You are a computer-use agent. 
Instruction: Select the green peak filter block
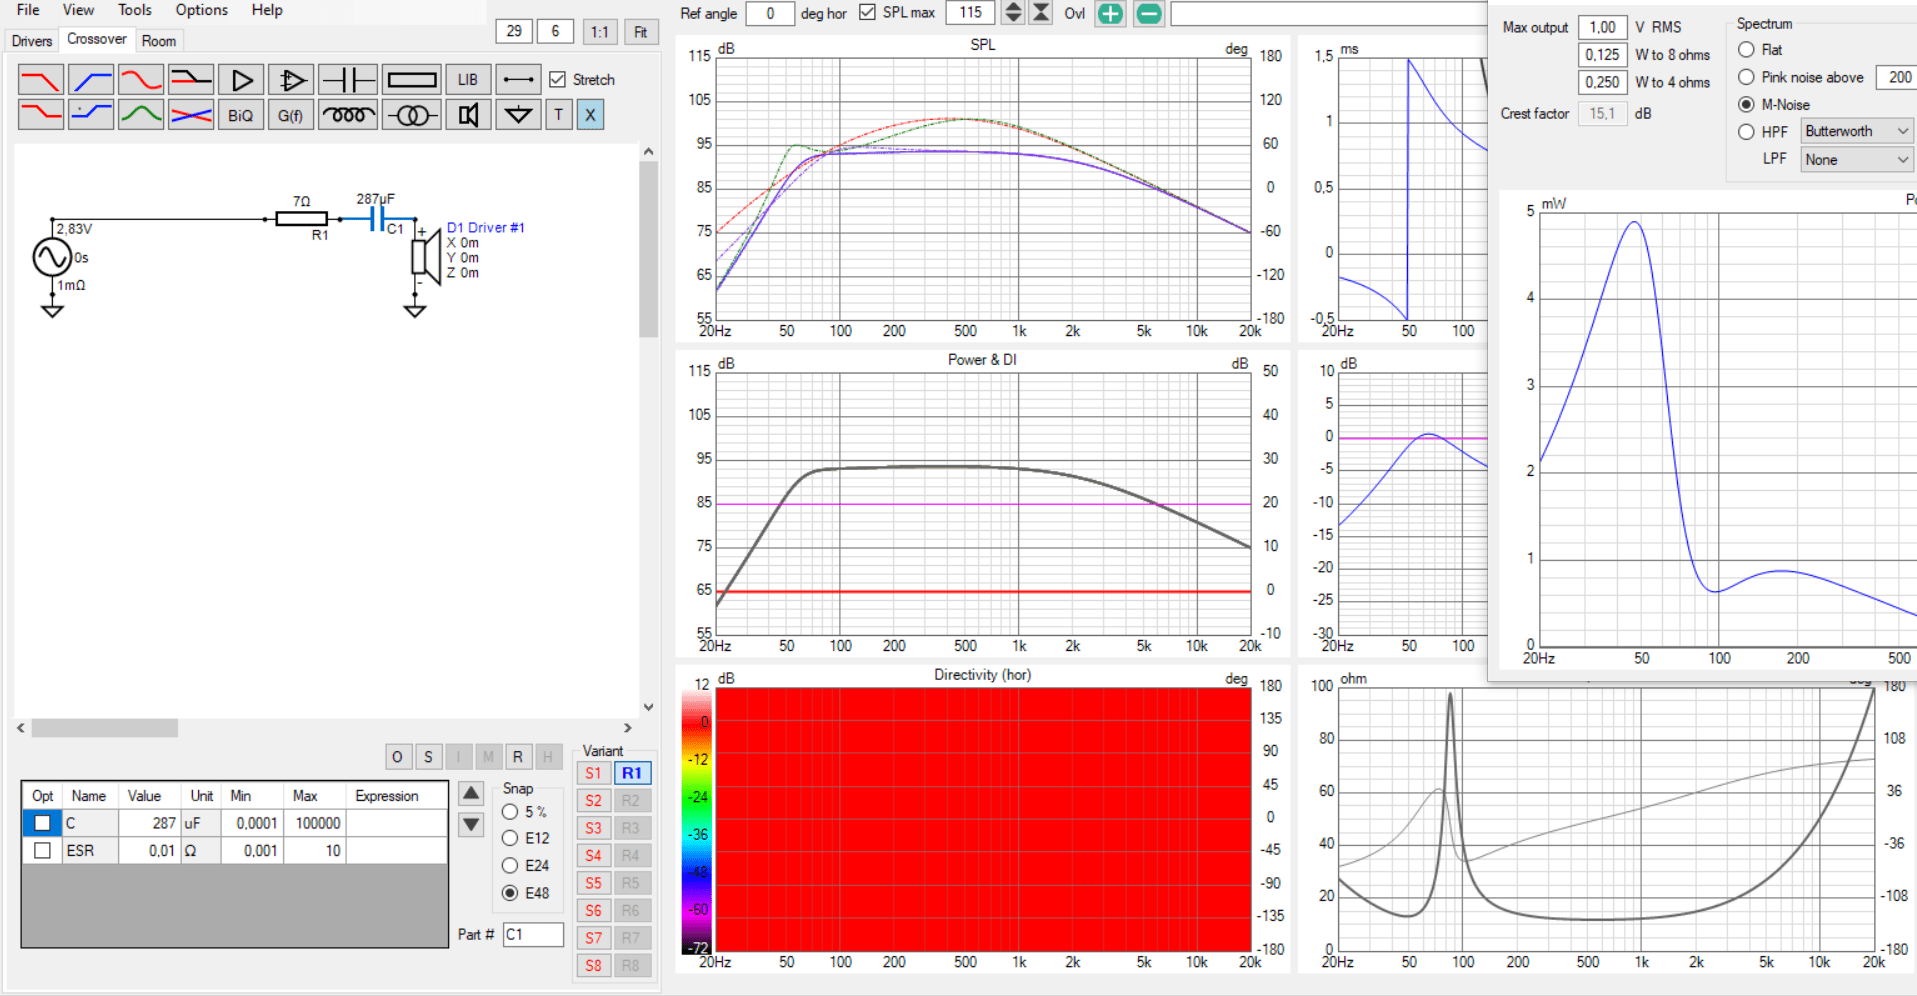point(141,115)
